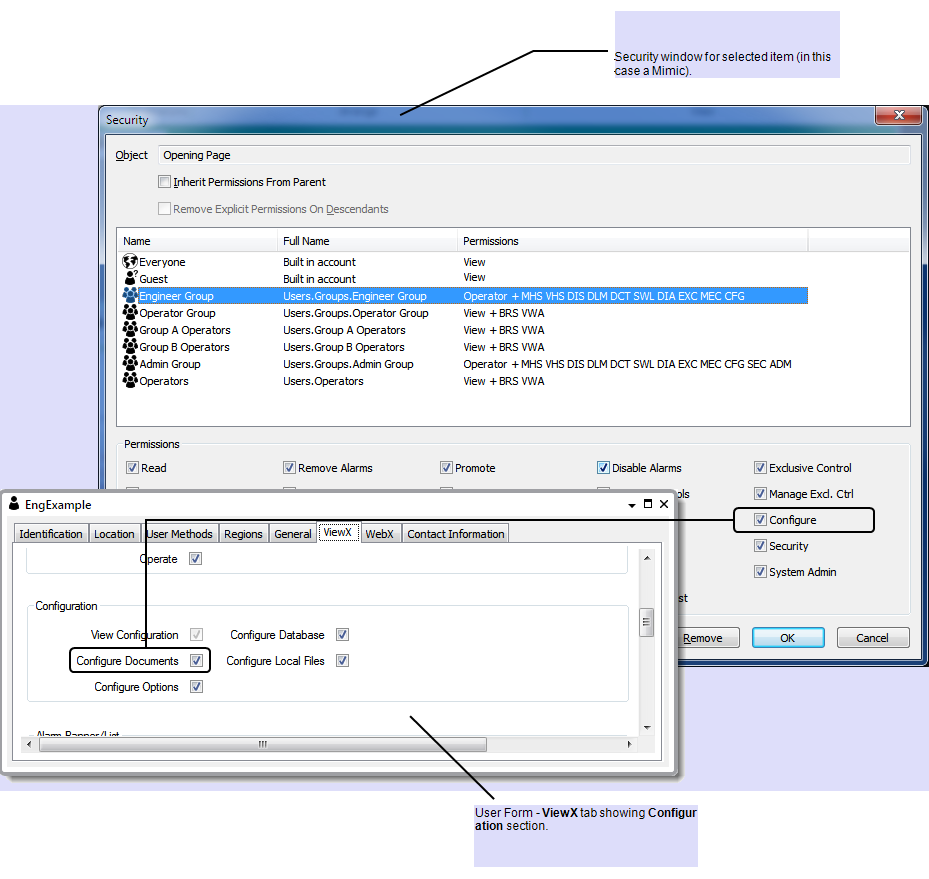
Task: Click the Operator Group icon
Action: coord(129,313)
